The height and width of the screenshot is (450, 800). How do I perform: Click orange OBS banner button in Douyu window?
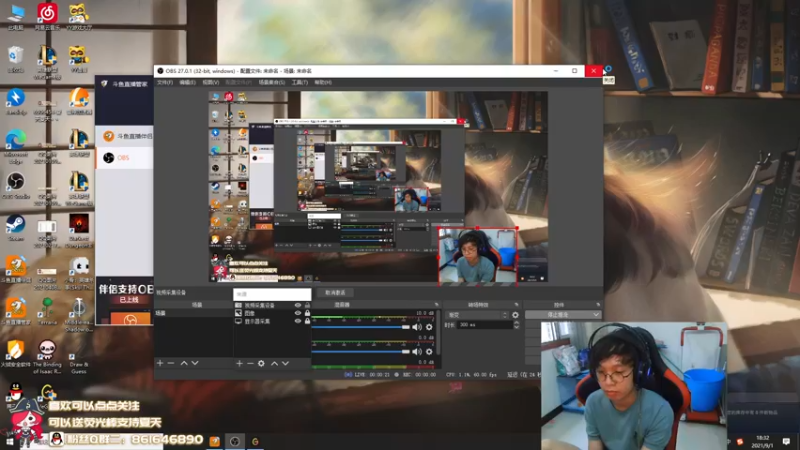click(x=130, y=319)
